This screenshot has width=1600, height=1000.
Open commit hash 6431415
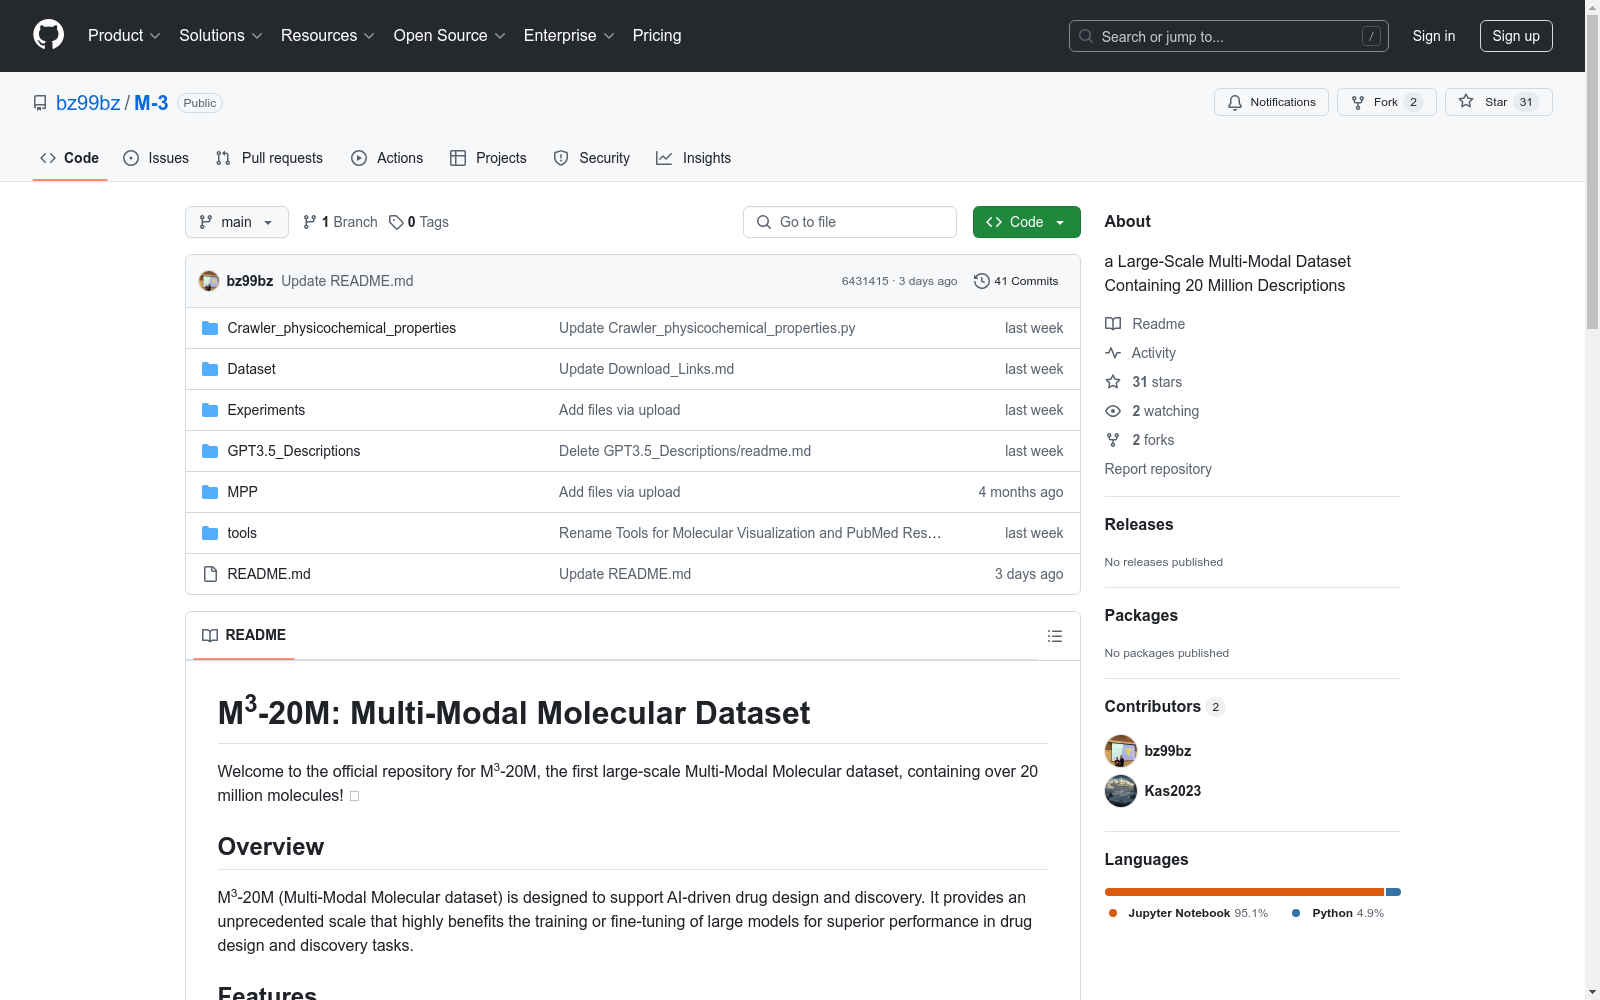865,281
